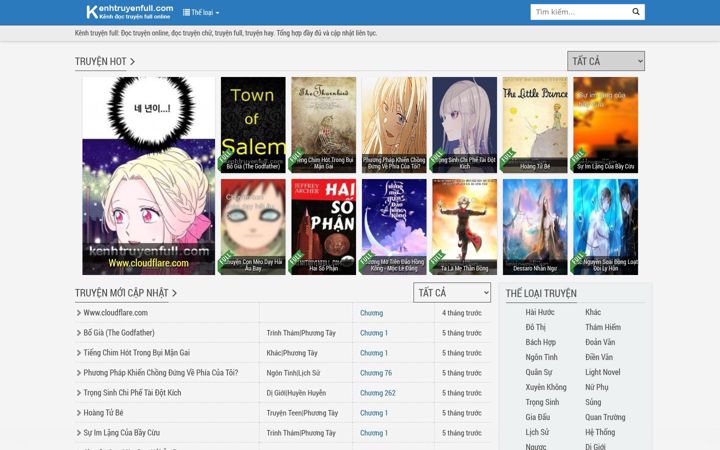Open Sự Im Lặng Của Bầy Cừu list entry

coord(122,433)
